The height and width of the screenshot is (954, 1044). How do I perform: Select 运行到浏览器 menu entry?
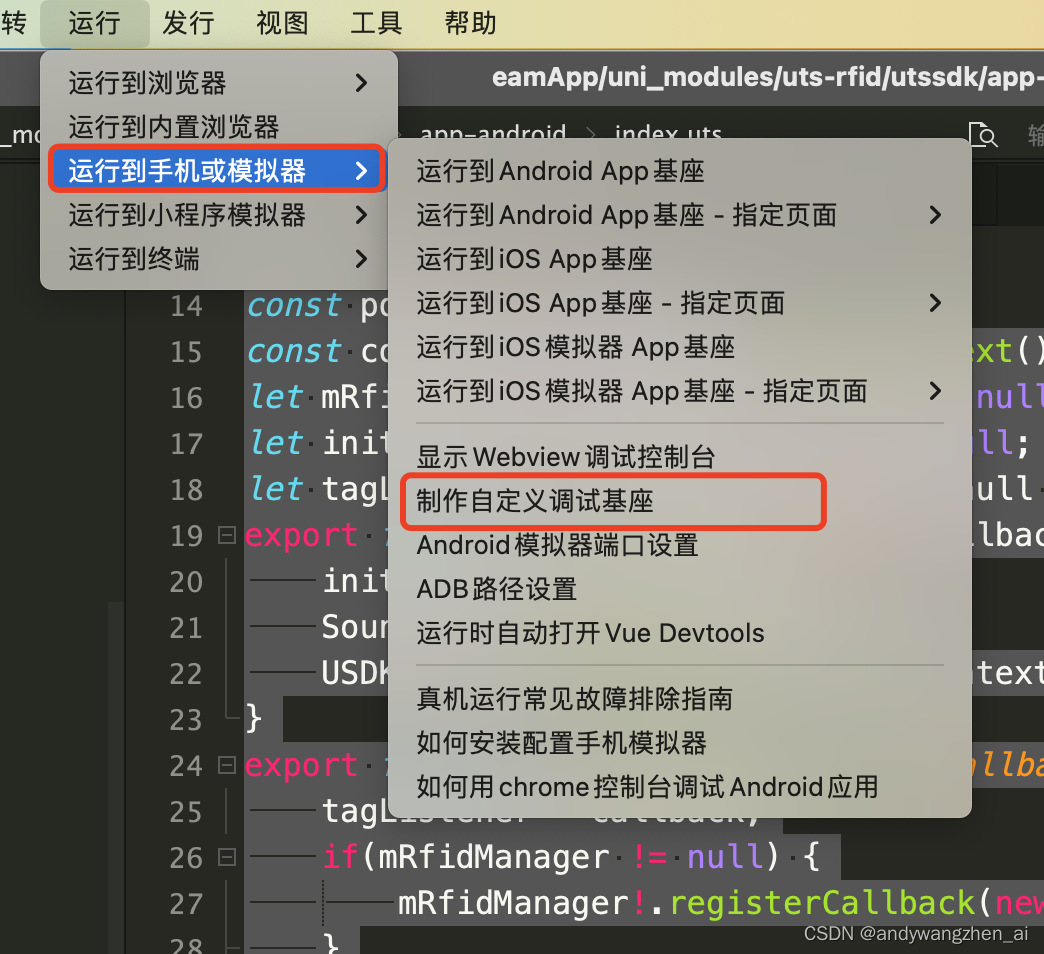(x=218, y=83)
